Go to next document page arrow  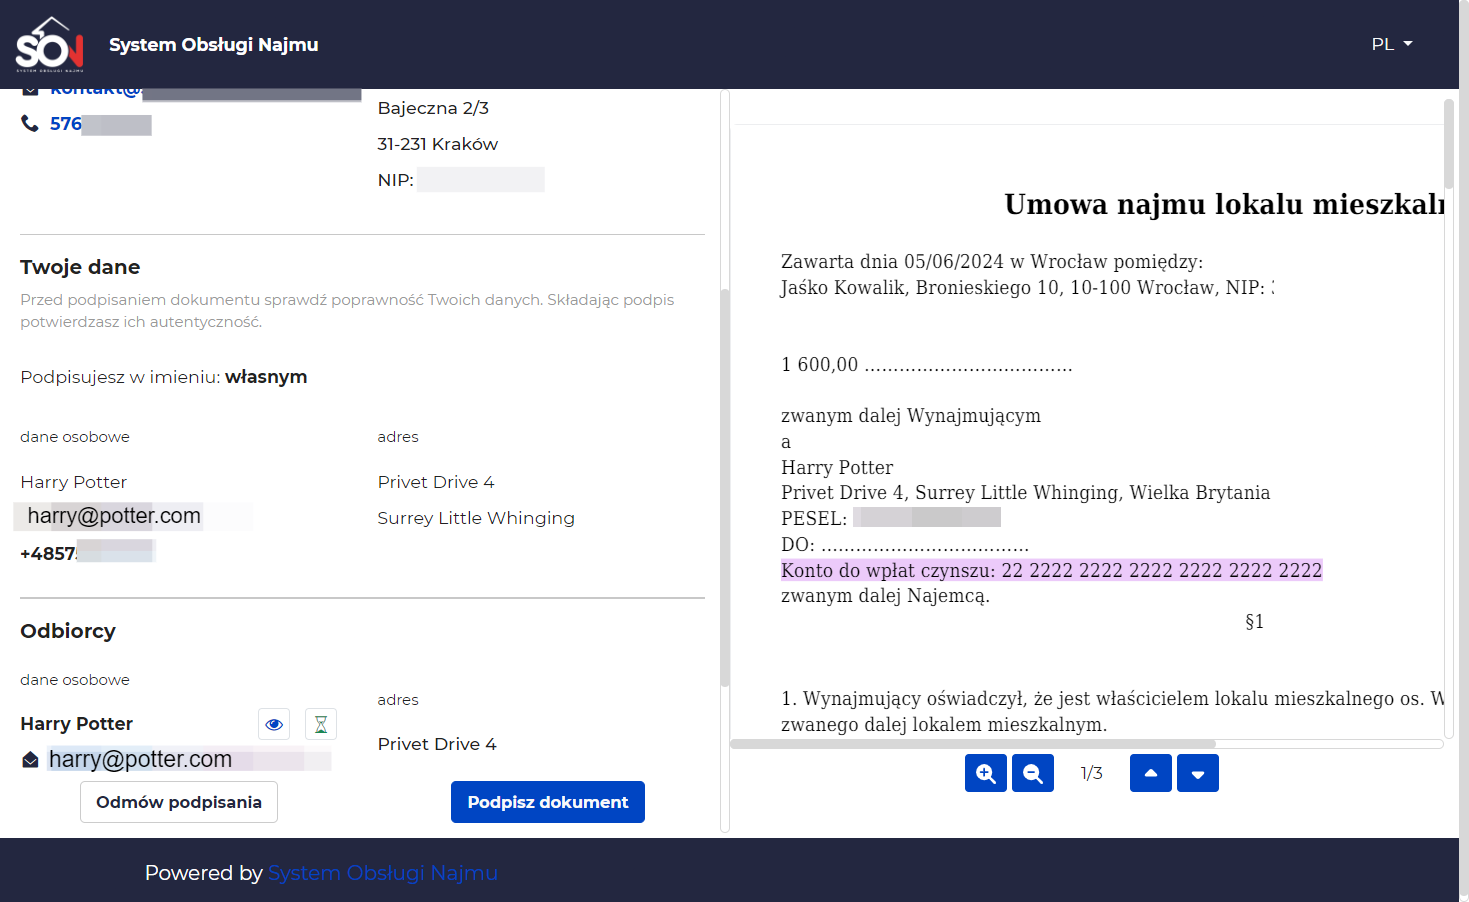point(1198,773)
